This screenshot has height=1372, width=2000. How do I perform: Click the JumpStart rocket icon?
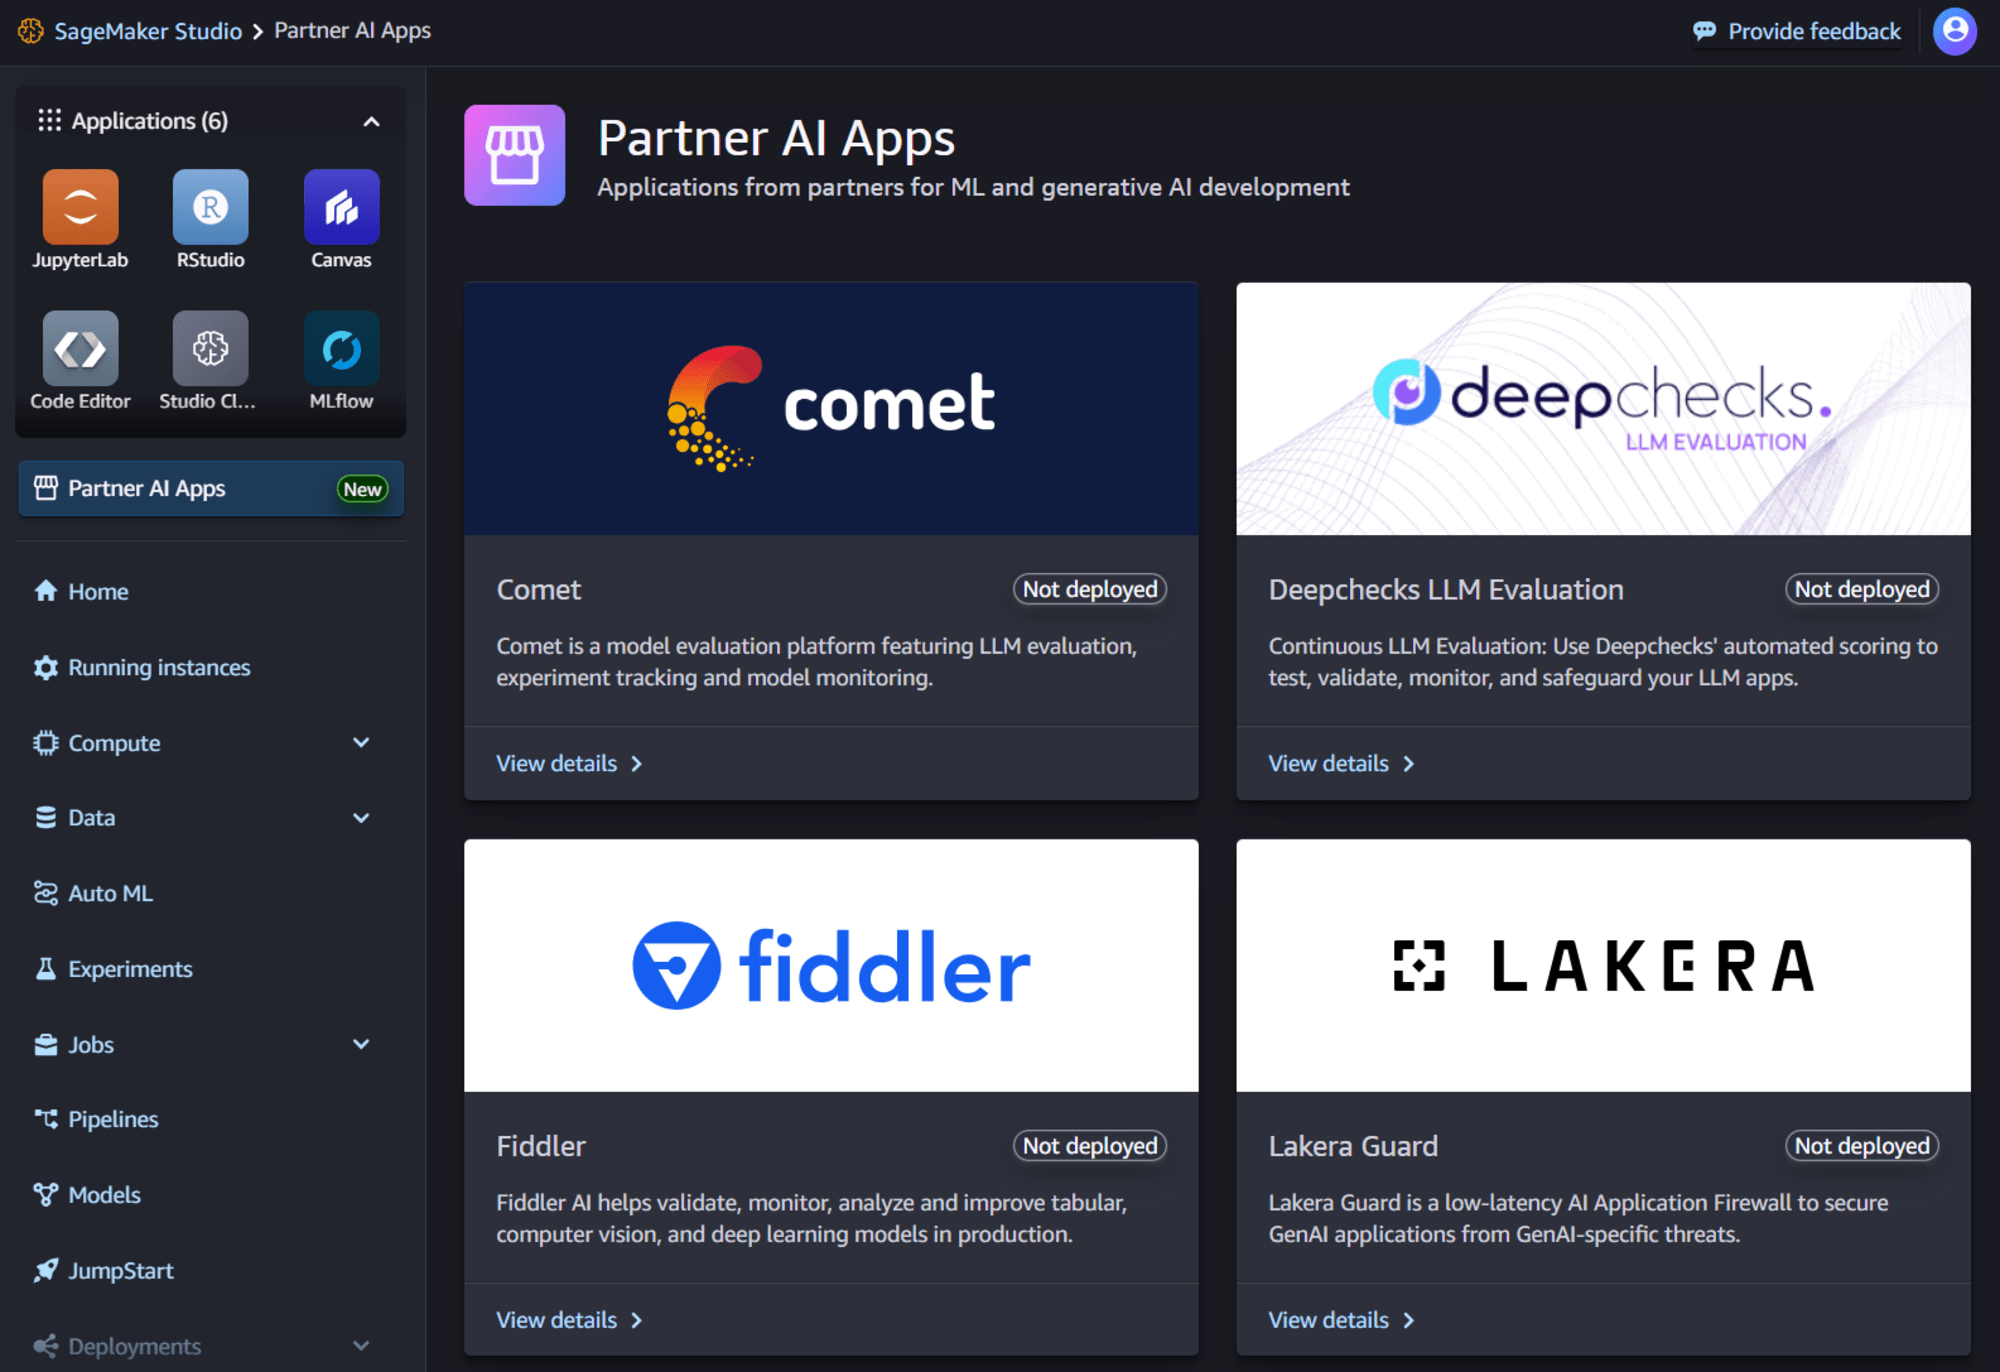point(46,1270)
